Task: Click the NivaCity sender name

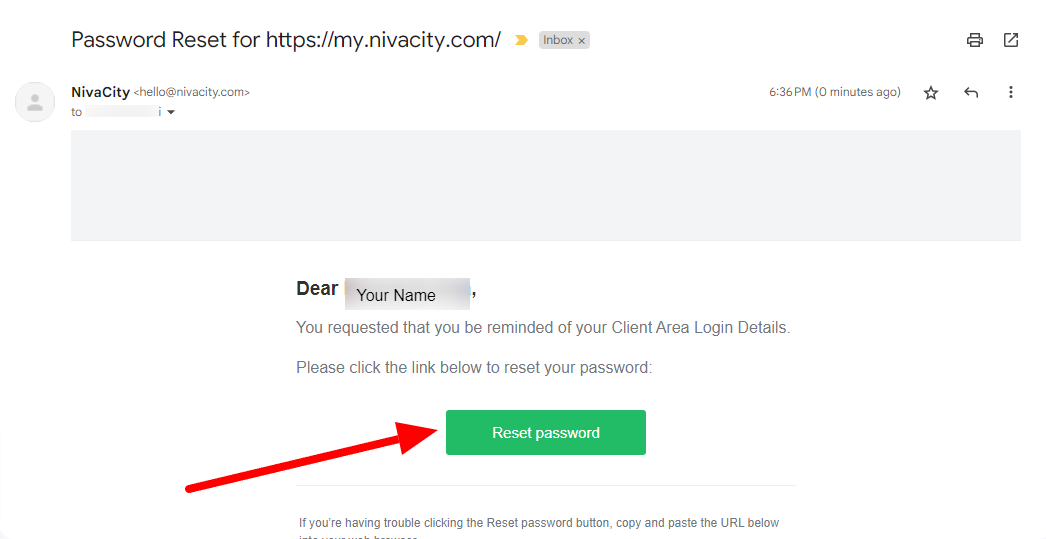Action: [100, 92]
